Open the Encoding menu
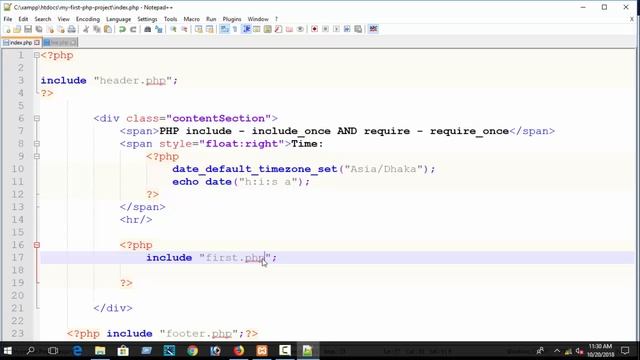Screen dimensions: 640x360 [88, 19]
